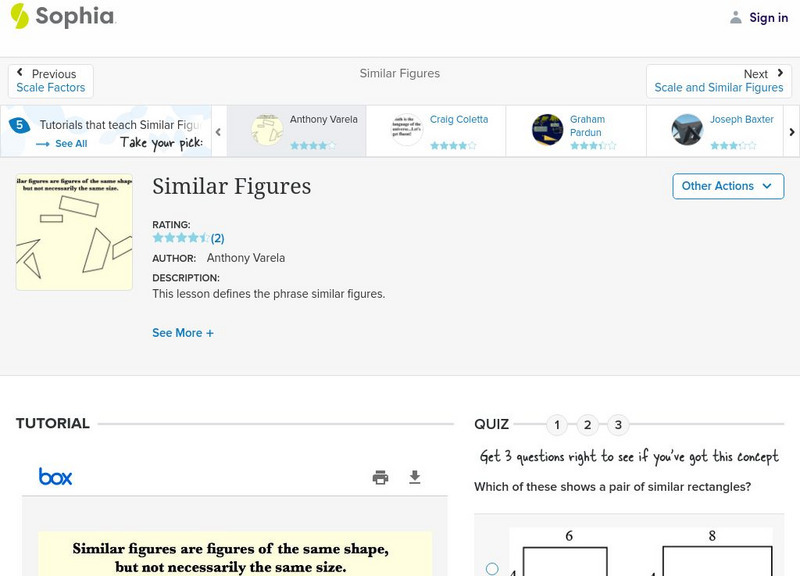Click the See All tutorials link
Image resolution: width=800 pixels, height=576 pixels.
click(62, 144)
